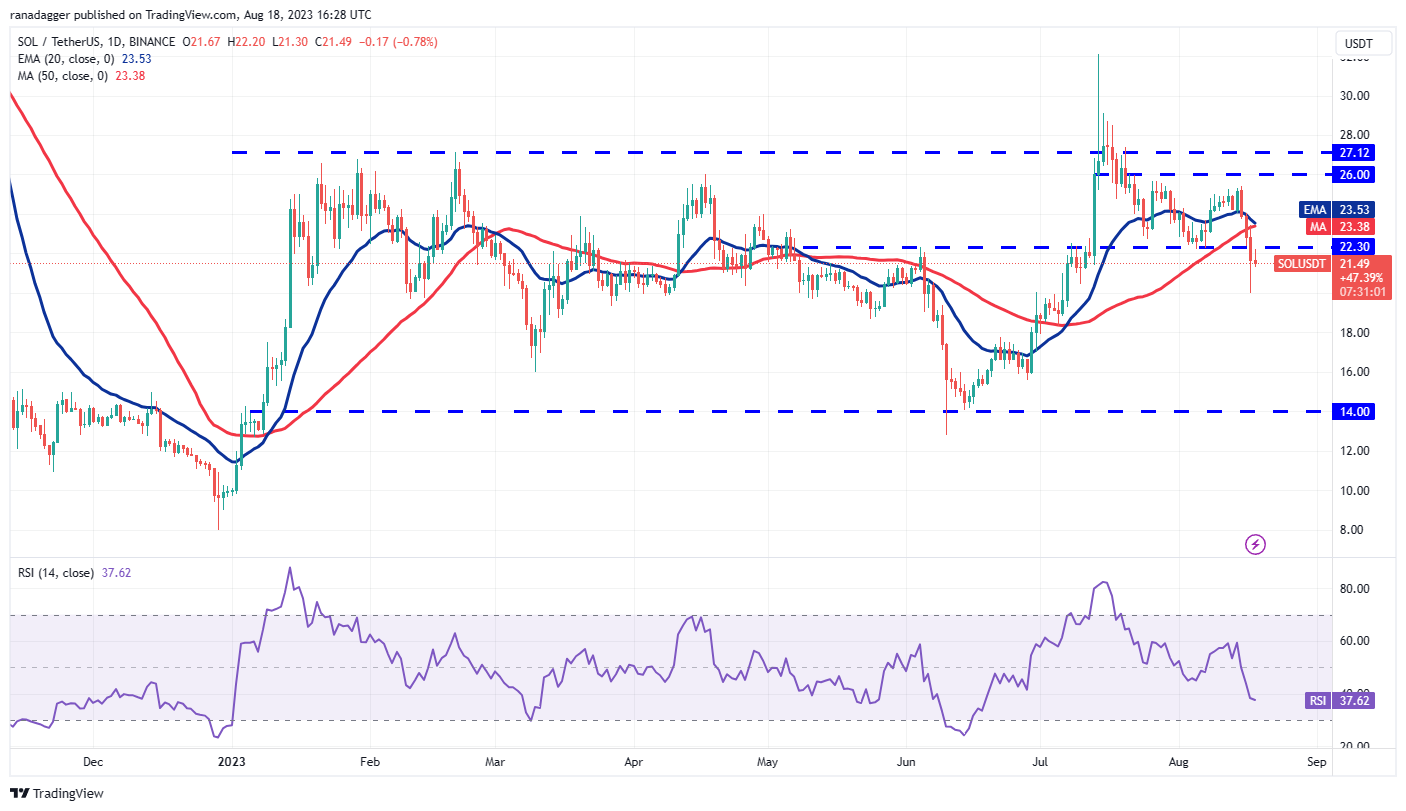This screenshot has width=1406, height=811.
Task: Select the 27.12 resistance level label
Action: click(1352, 153)
